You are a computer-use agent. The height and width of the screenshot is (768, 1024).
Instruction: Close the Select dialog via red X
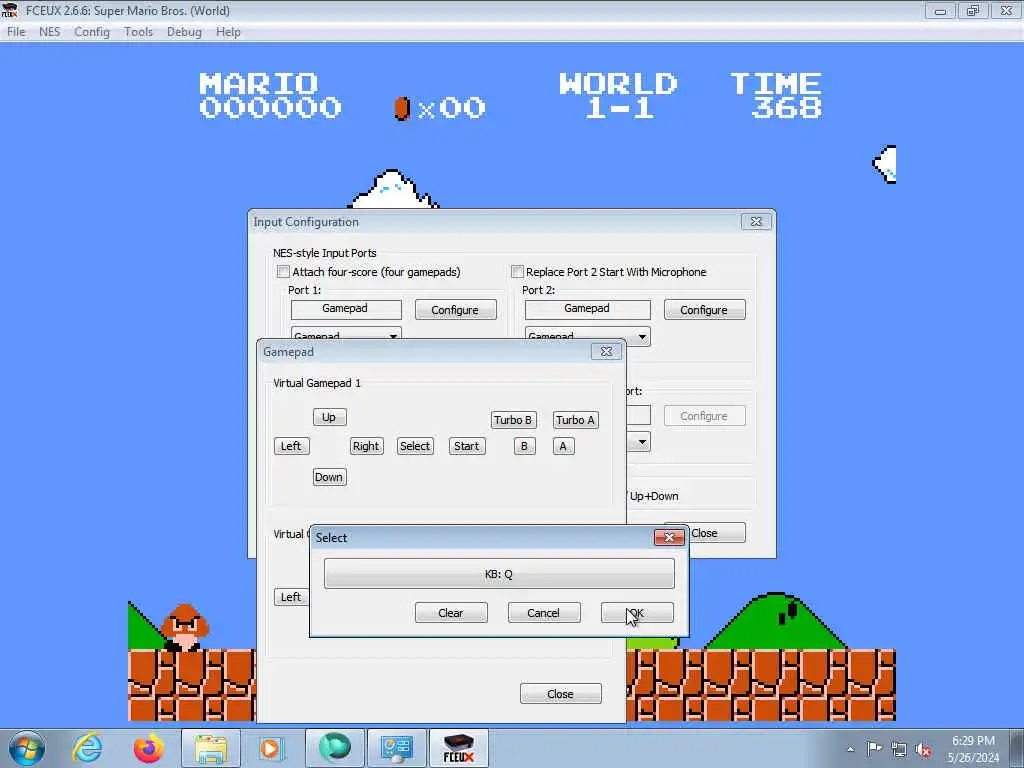[669, 537]
